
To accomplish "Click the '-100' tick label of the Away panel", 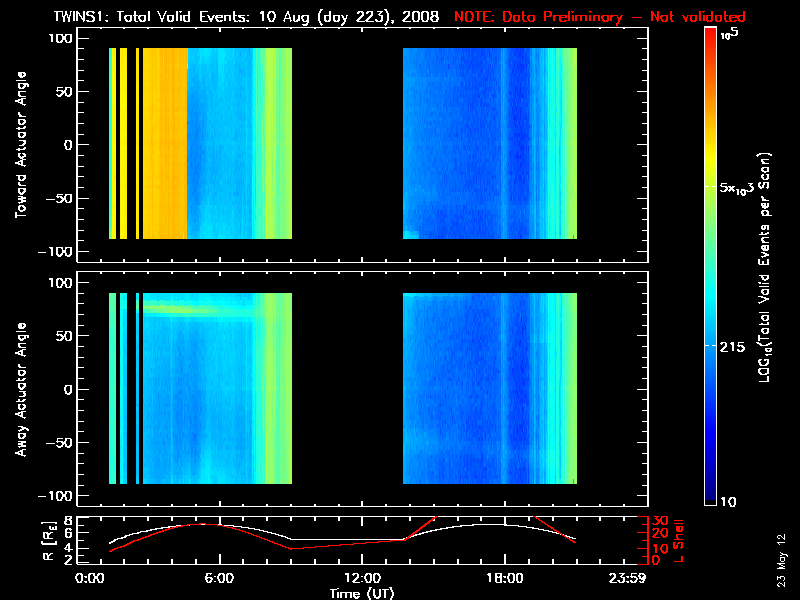I will [56, 496].
